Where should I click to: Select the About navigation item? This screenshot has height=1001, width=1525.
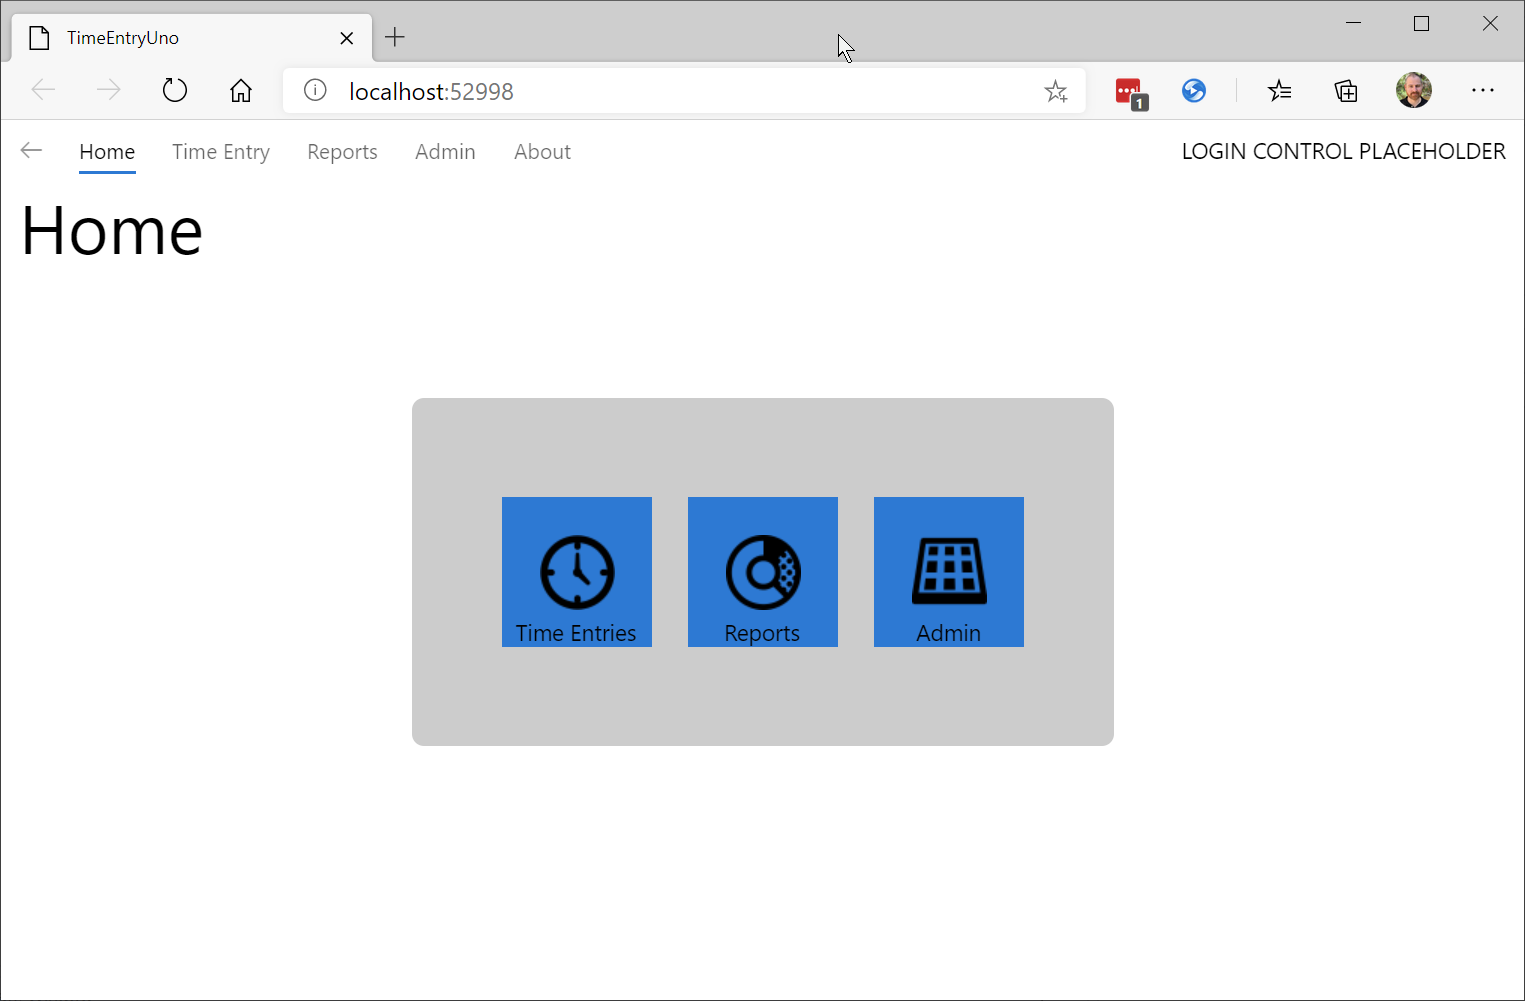click(542, 151)
